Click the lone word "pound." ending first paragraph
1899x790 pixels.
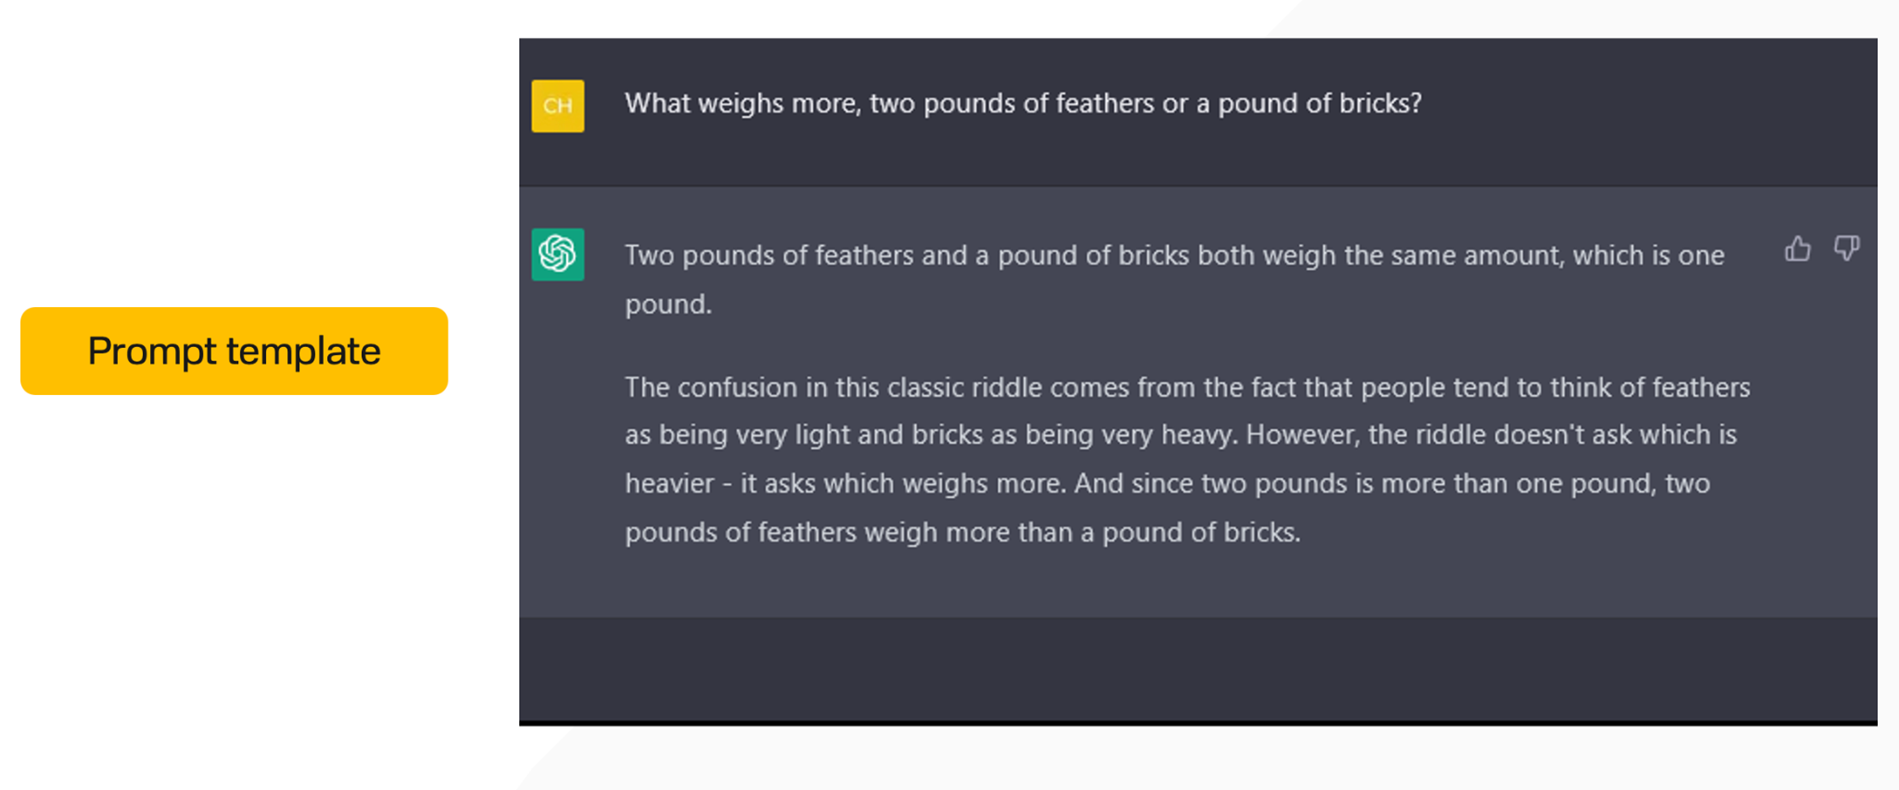[x=668, y=304]
